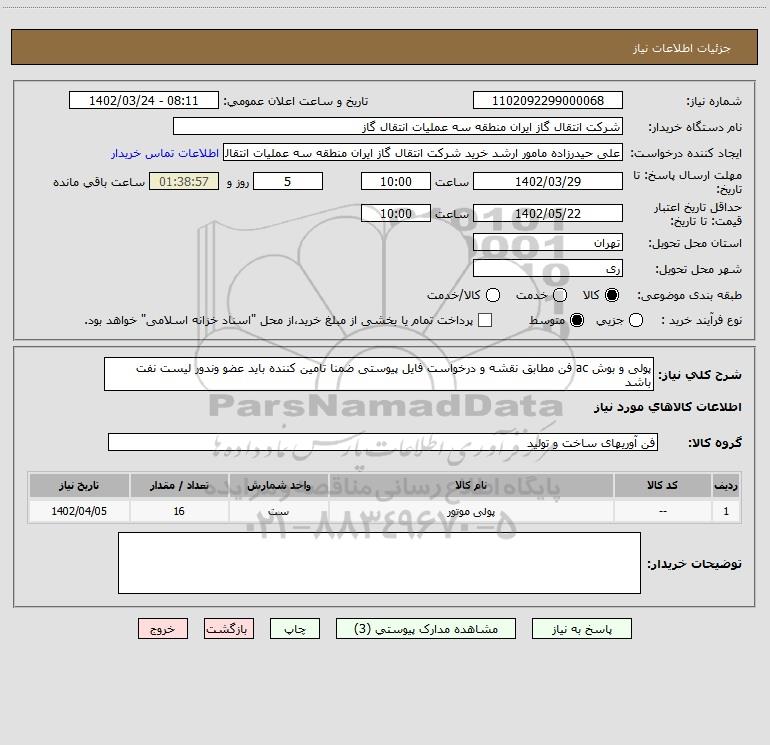The image size is (770, 745).
Task: Click the response deadline time 10:00 field
Action: coord(396,181)
